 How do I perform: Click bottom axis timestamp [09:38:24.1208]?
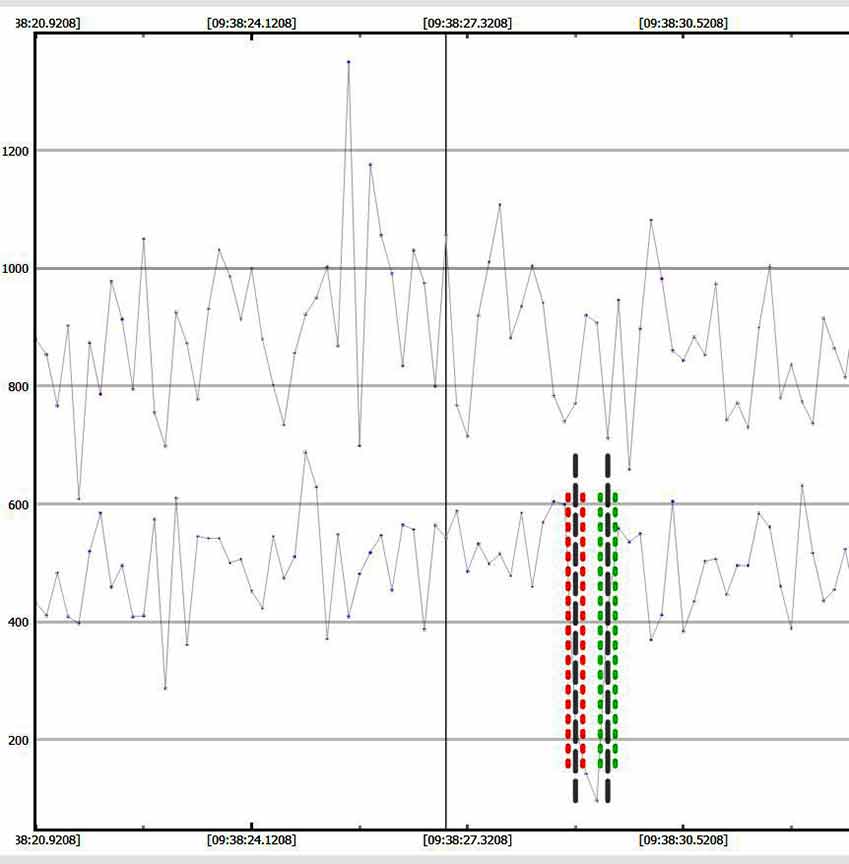[x=251, y=840]
